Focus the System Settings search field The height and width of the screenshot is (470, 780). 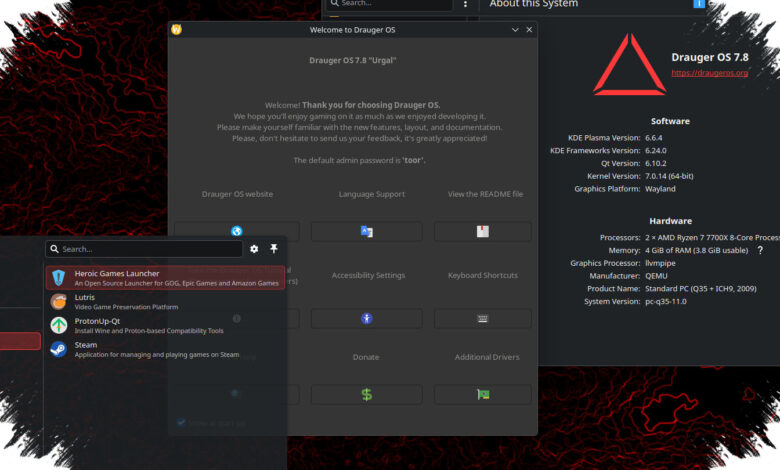pyautogui.click(x=390, y=4)
